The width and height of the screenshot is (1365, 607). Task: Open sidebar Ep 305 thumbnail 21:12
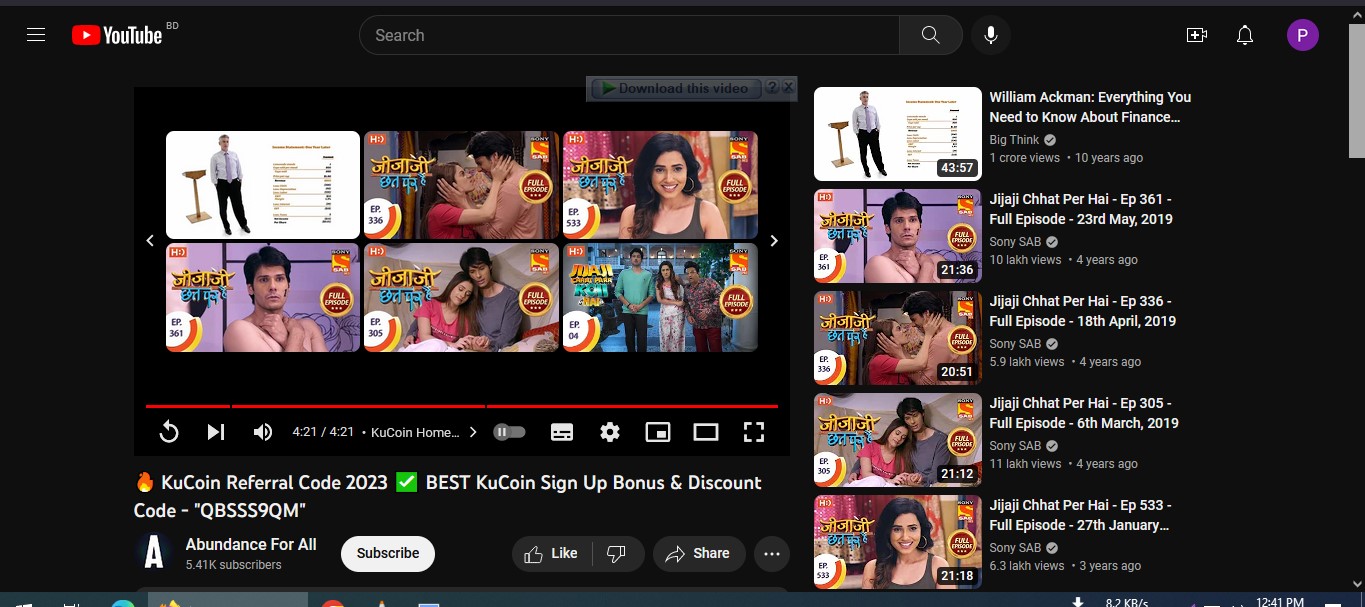[898, 440]
